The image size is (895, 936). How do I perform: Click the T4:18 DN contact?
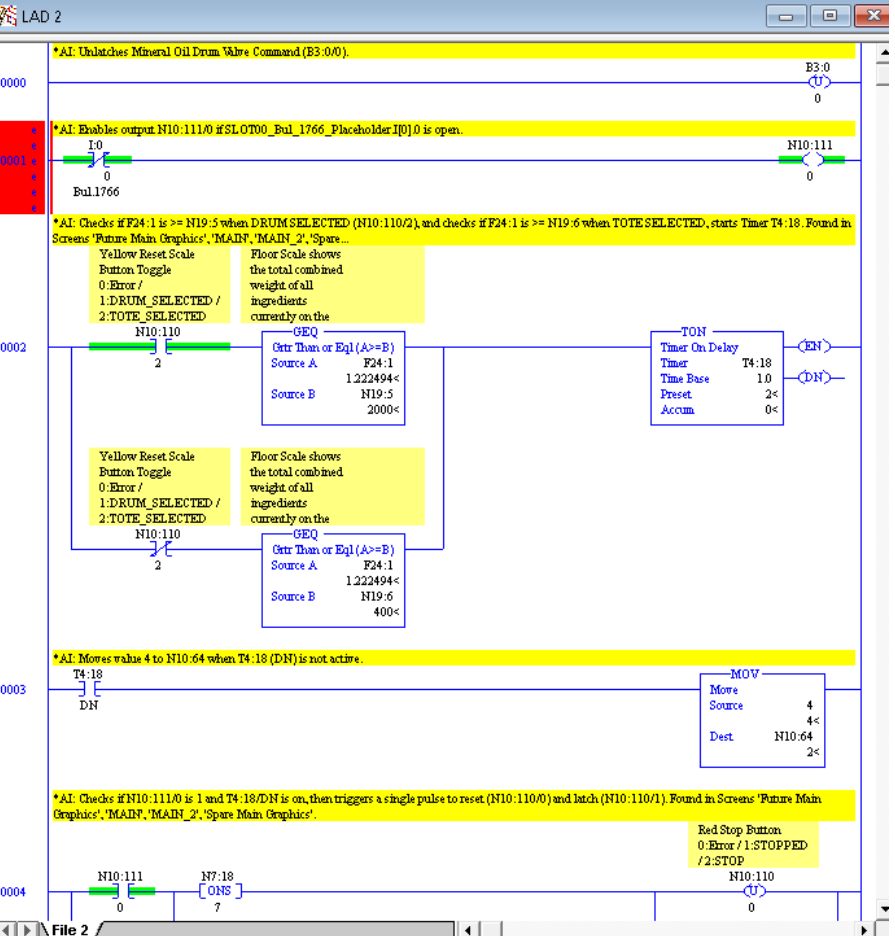(88, 689)
